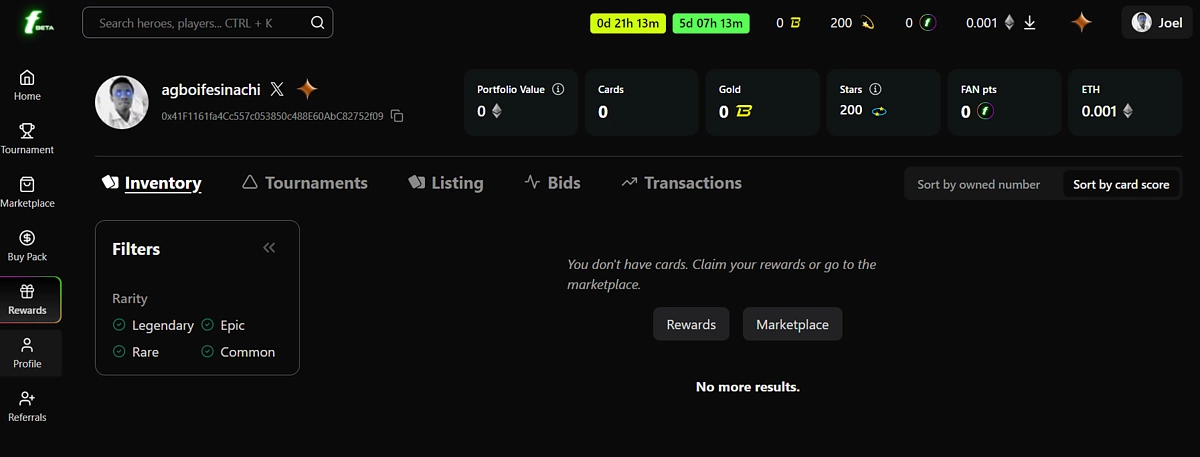Switch to the Inventory tab
The image size is (1200, 457).
tap(152, 183)
